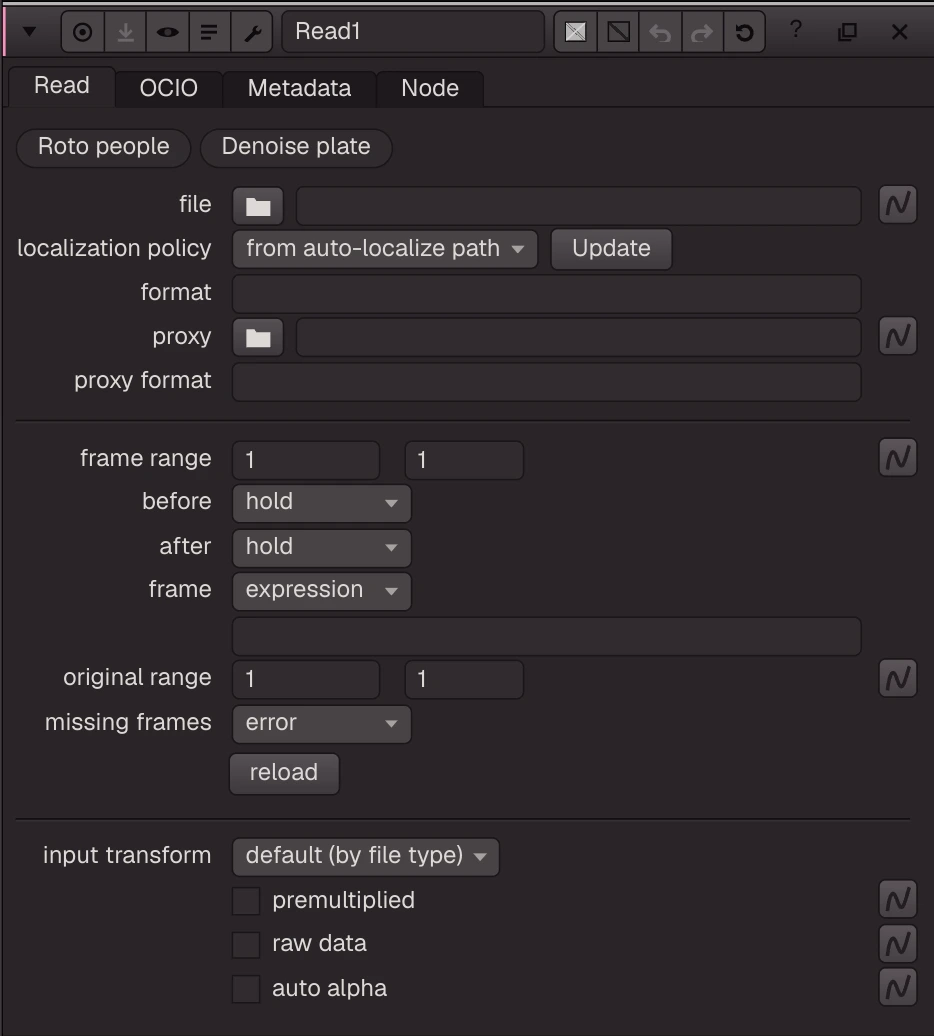
Task: Edit the node name field Read1
Action: pyautogui.click(x=413, y=31)
